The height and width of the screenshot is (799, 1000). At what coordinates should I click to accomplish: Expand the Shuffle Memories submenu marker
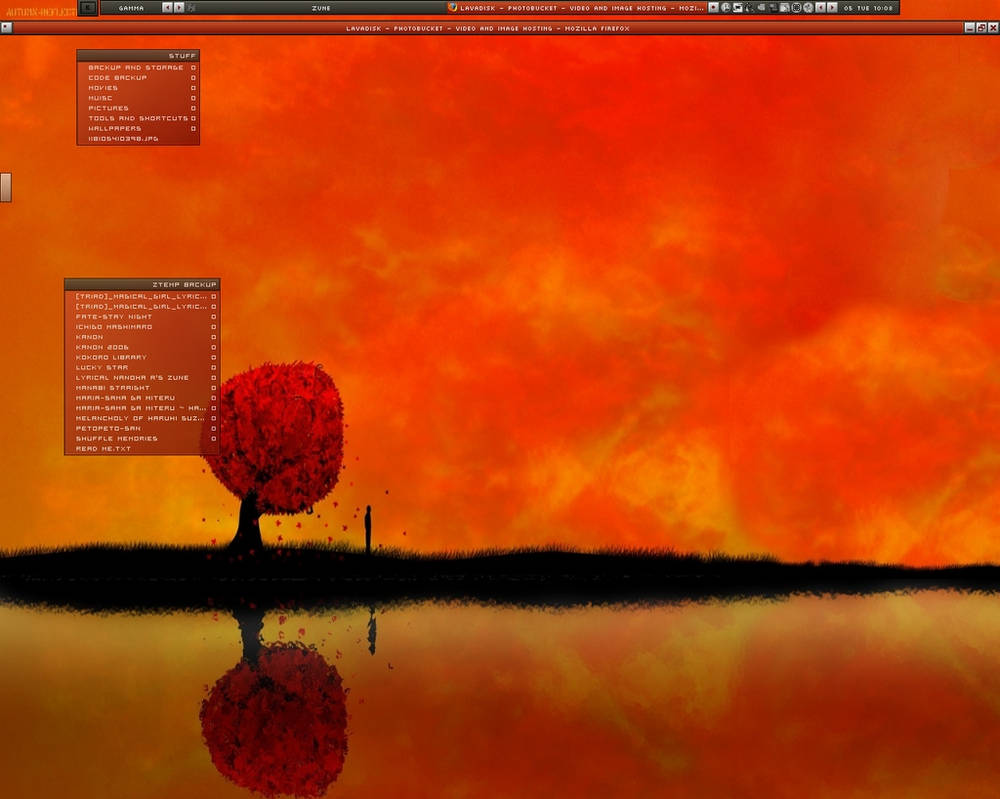point(214,439)
